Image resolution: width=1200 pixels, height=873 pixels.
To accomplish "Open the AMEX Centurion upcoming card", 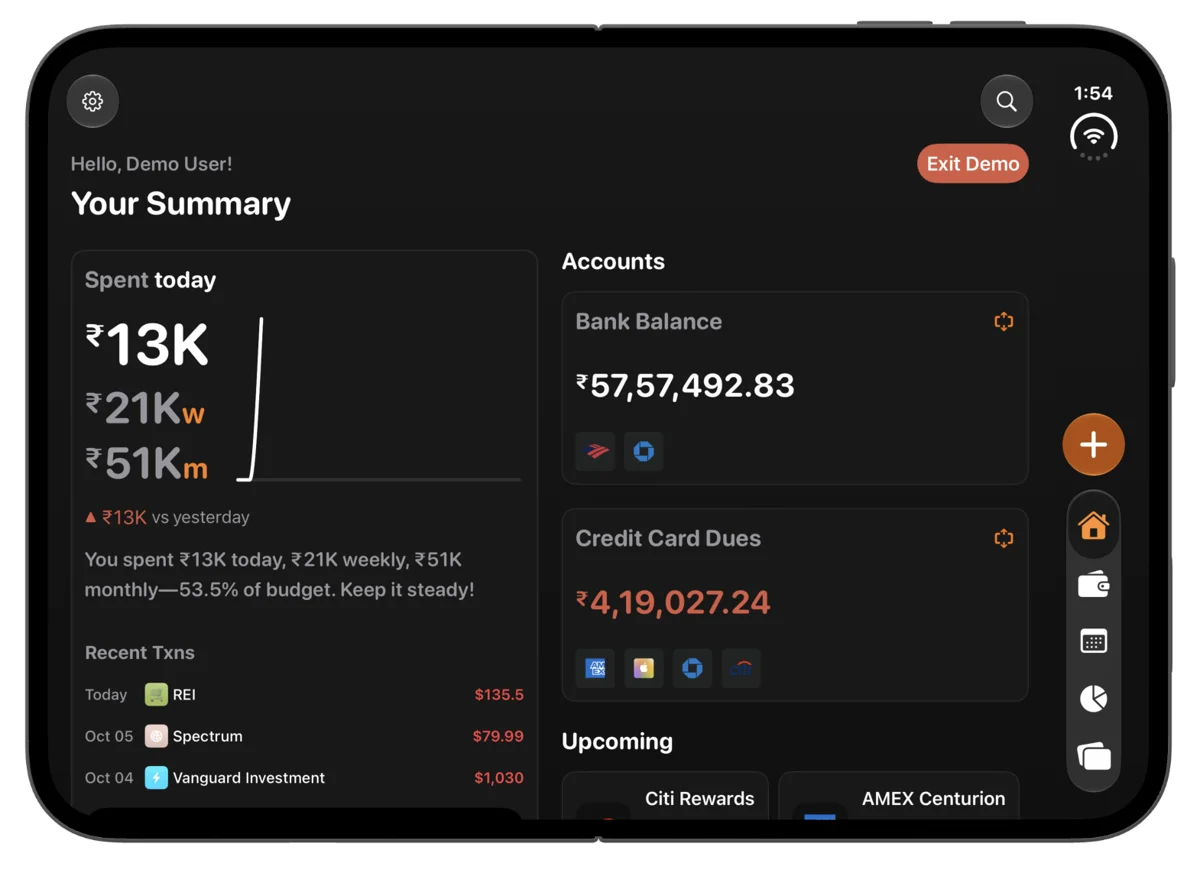I will pyautogui.click(x=899, y=796).
